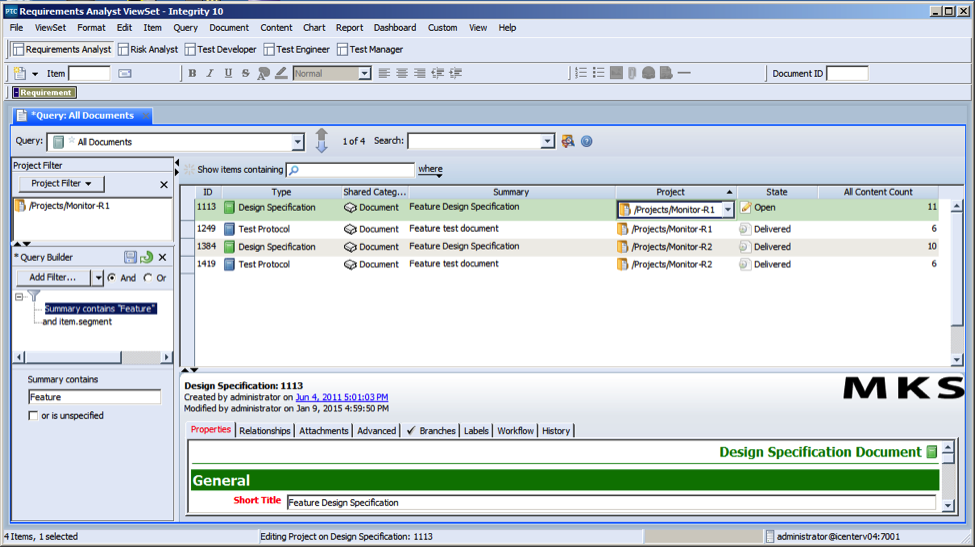This screenshot has height=548, width=975.
Task: Switch to the Workflow tab
Action: pyautogui.click(x=515, y=430)
